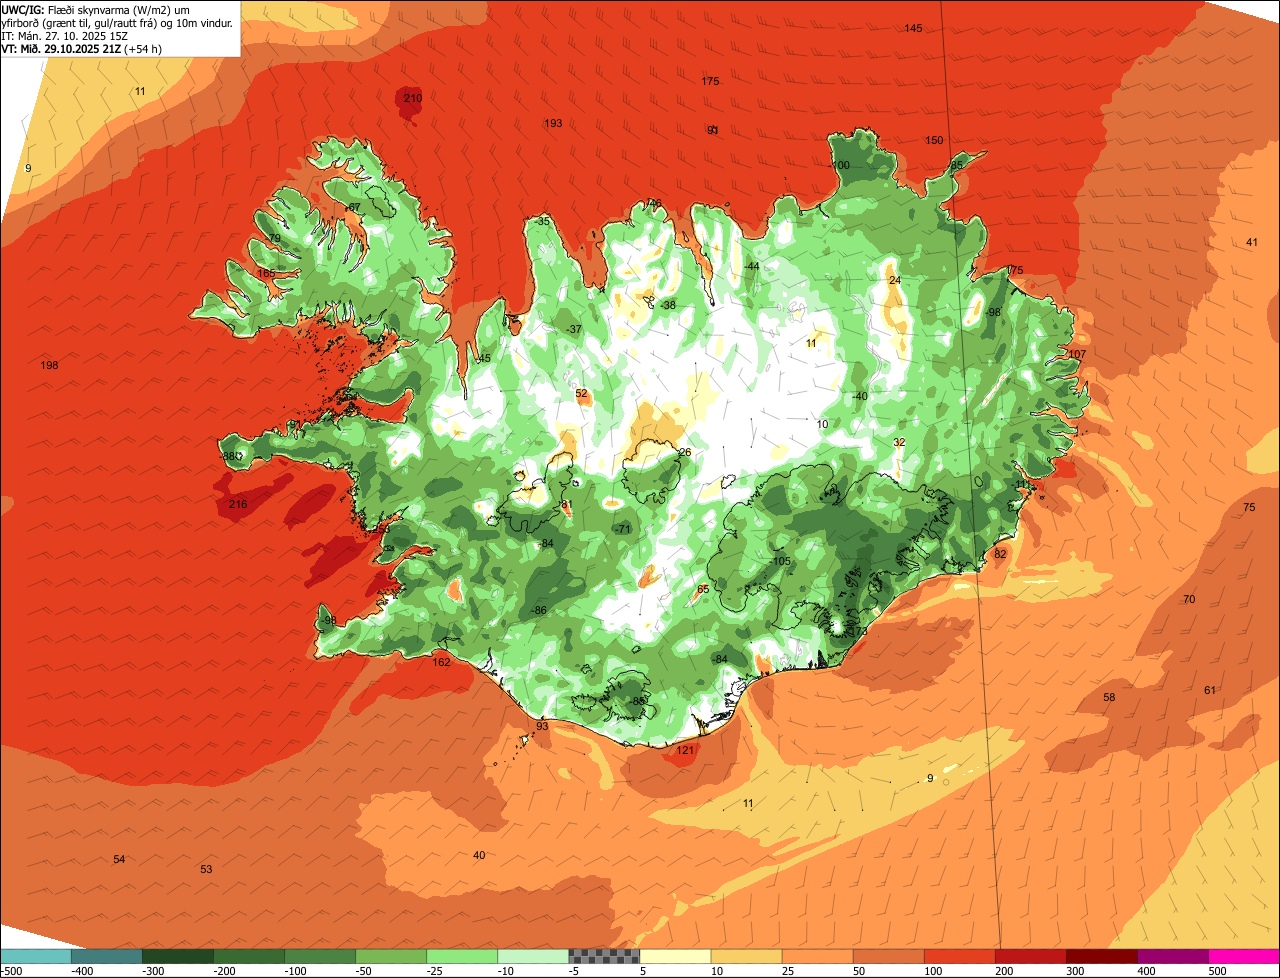The image size is (1280, 978).
Task: Click the valid time 'VT: Mið. 29.10.2025 21Z (+54 h)'
Action: pos(83,48)
